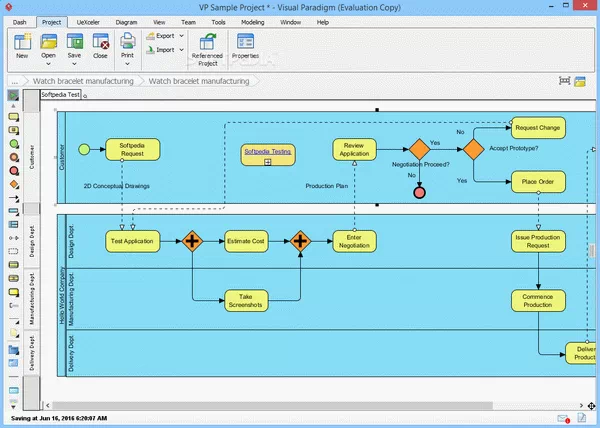Click the Properties icon in ribbon
The image size is (600, 428).
(245, 44)
